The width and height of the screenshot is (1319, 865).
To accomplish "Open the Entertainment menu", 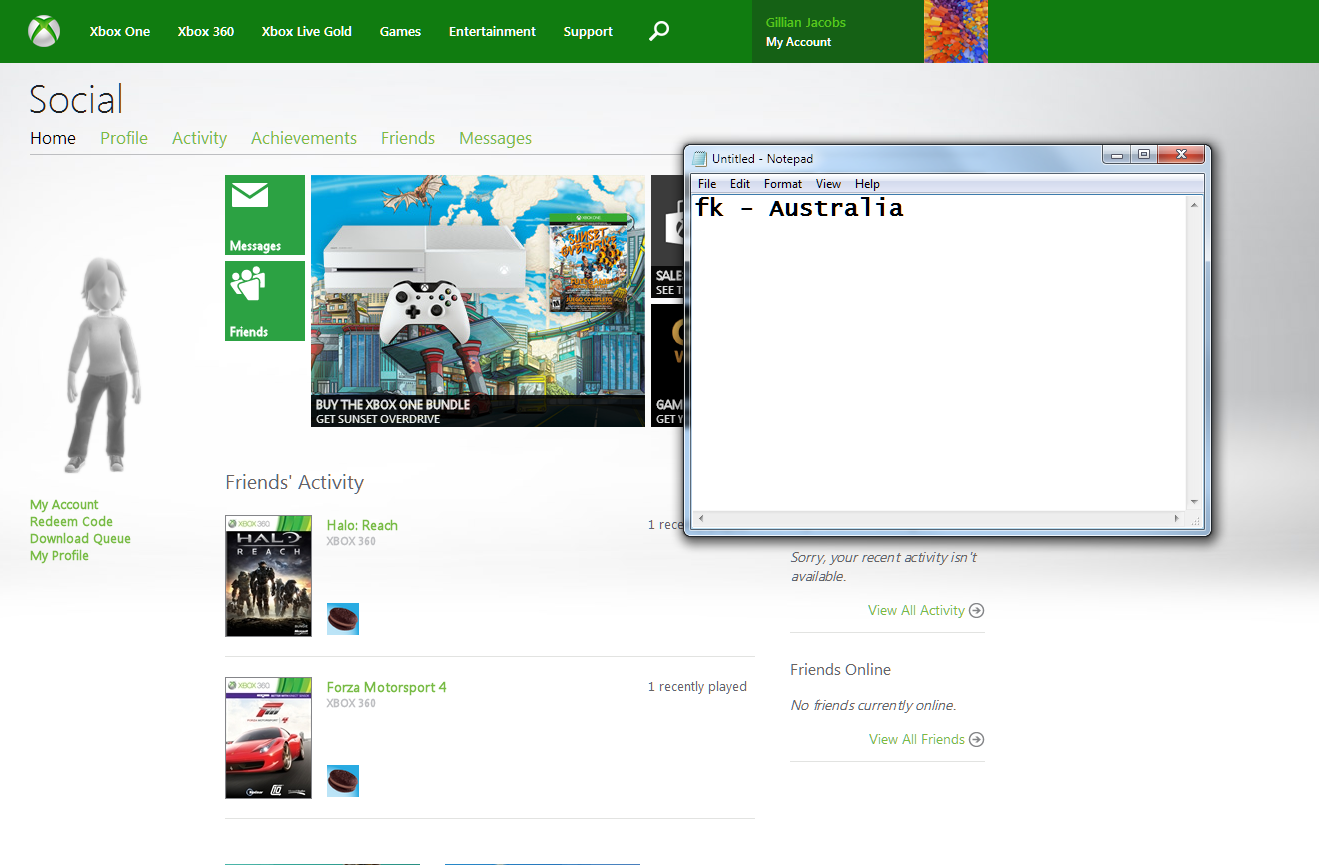I will point(492,31).
